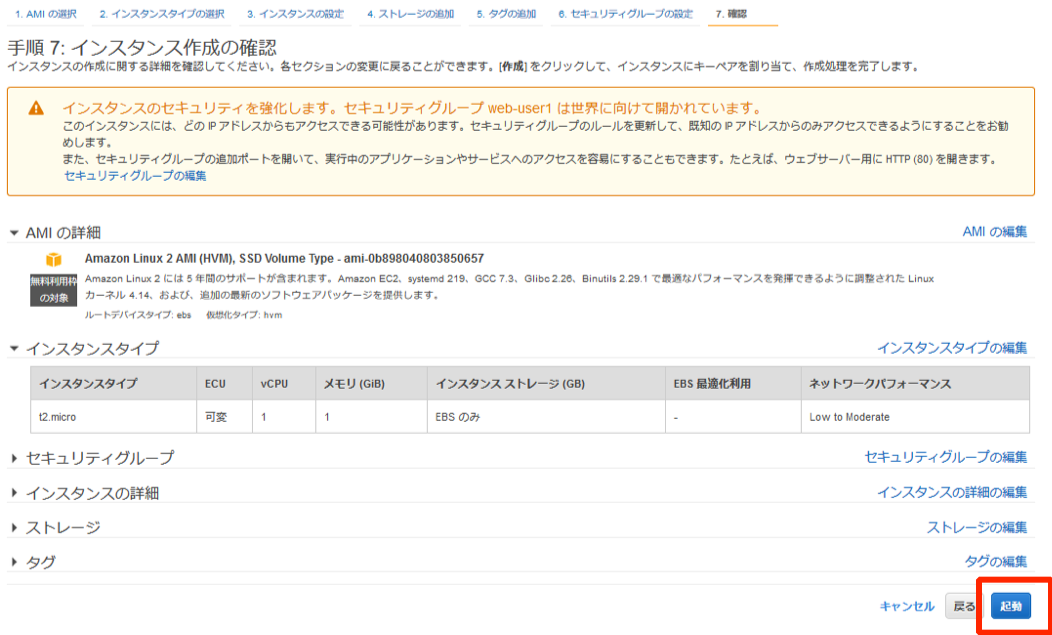Image resolution: width=1052 pixels, height=635 pixels.
Task: Click 'インスタンスの詳細の編集' link
Action: [x=951, y=492]
